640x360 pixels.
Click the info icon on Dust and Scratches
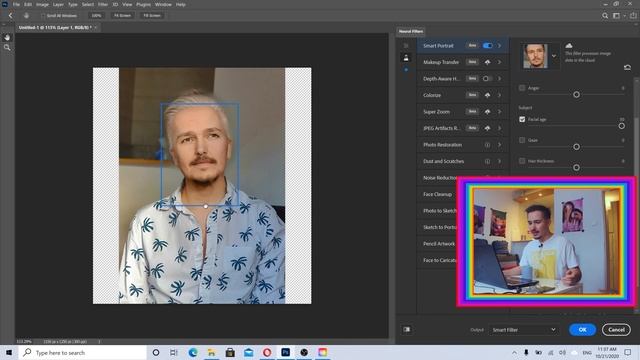click(x=487, y=161)
